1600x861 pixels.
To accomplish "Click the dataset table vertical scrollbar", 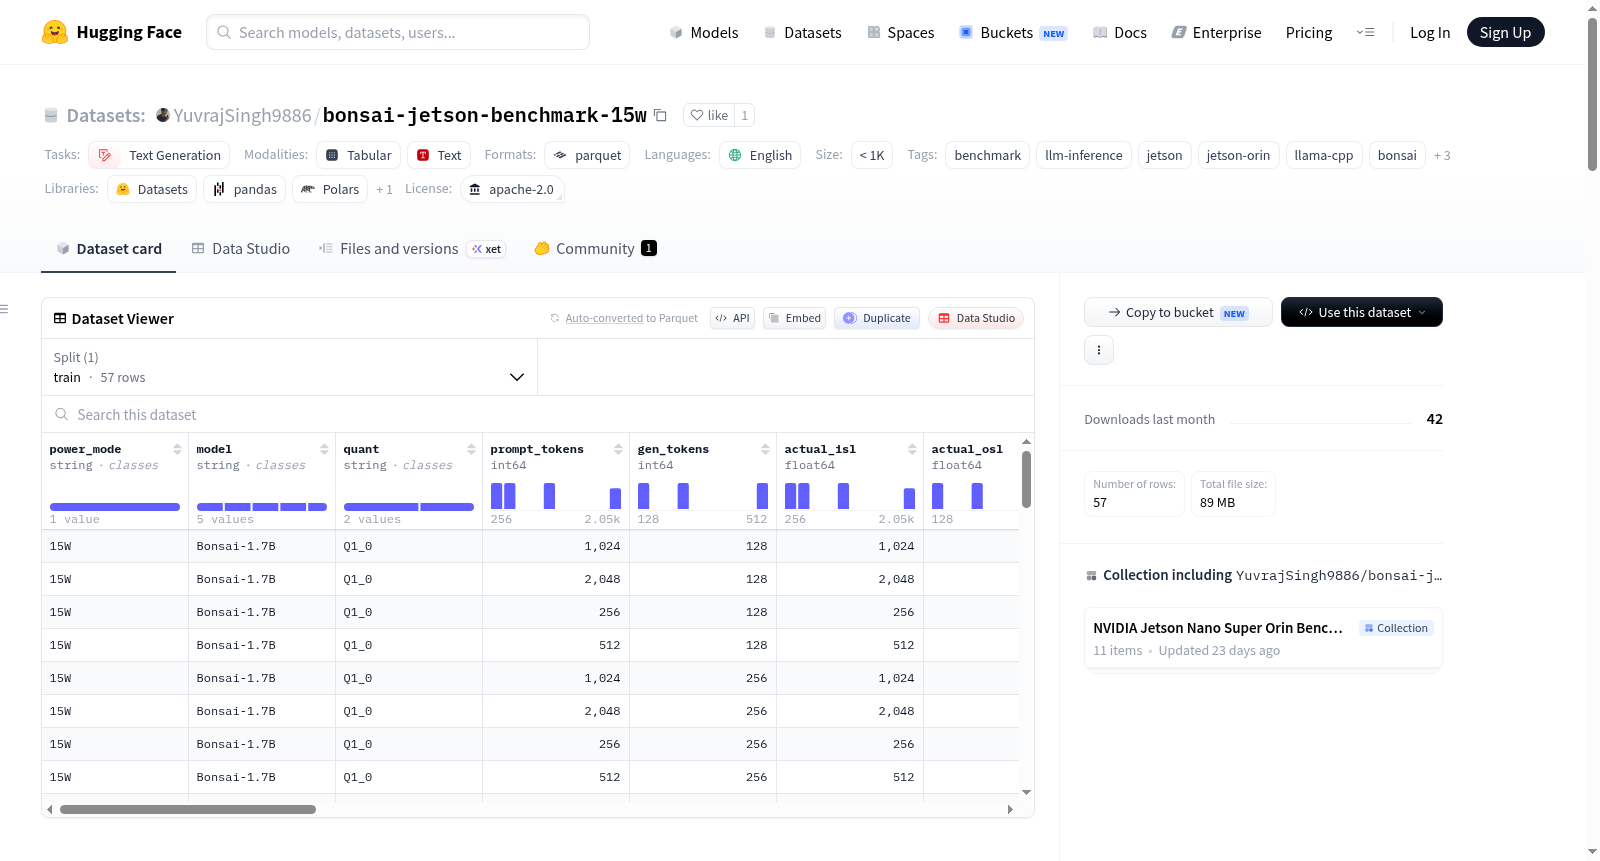I will point(1026,479).
